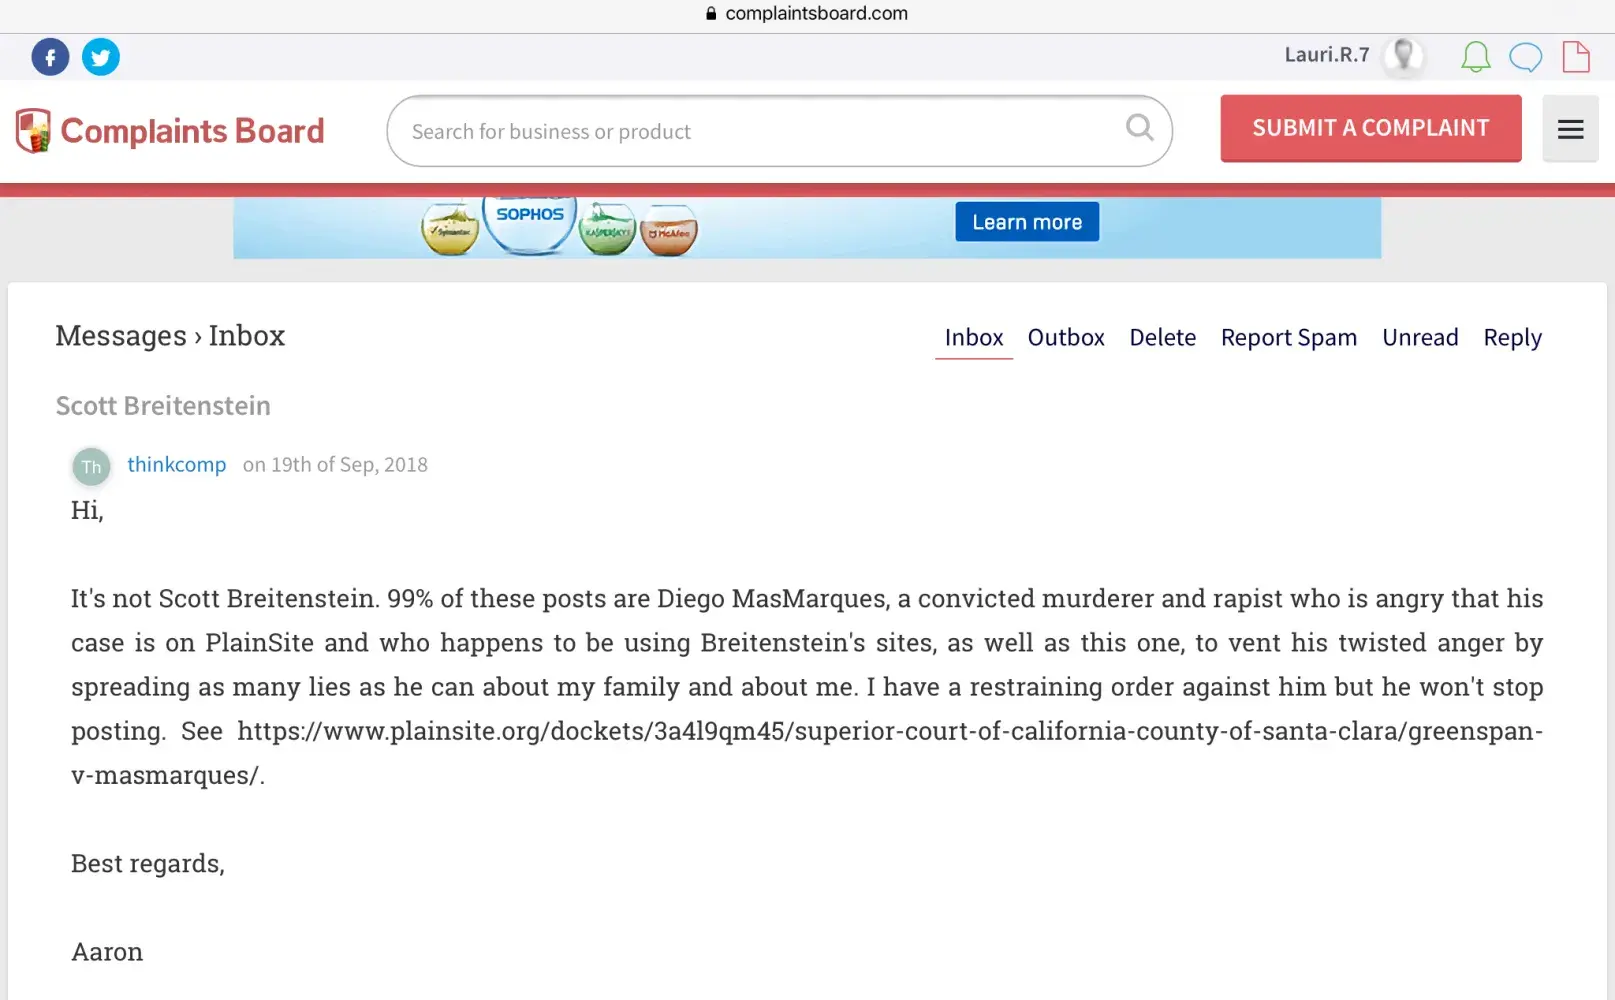Open the Facebook page icon
Image resolution: width=1615 pixels, height=1000 pixels.
50,57
